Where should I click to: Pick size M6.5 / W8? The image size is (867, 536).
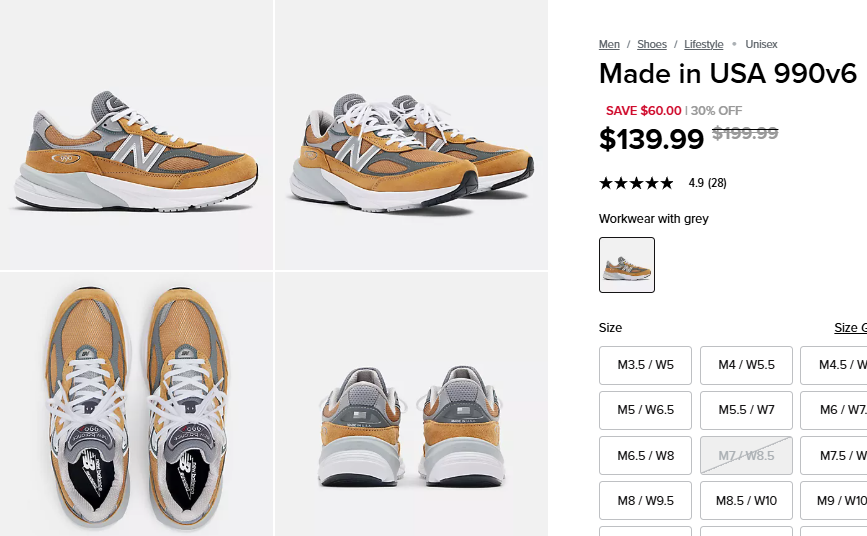coord(646,456)
